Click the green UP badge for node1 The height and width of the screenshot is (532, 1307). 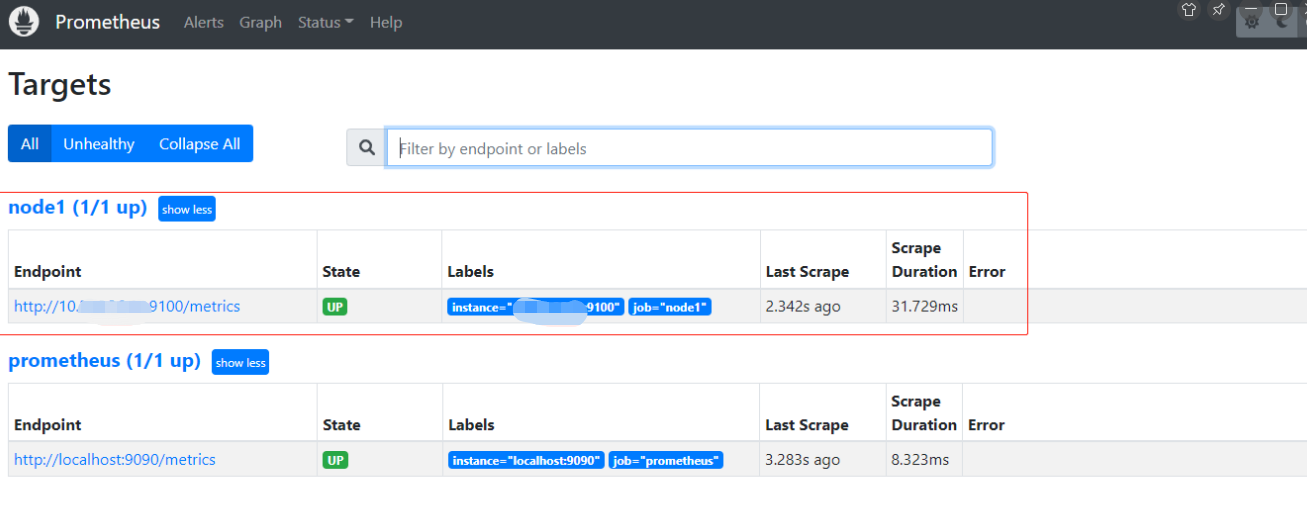[x=335, y=307]
